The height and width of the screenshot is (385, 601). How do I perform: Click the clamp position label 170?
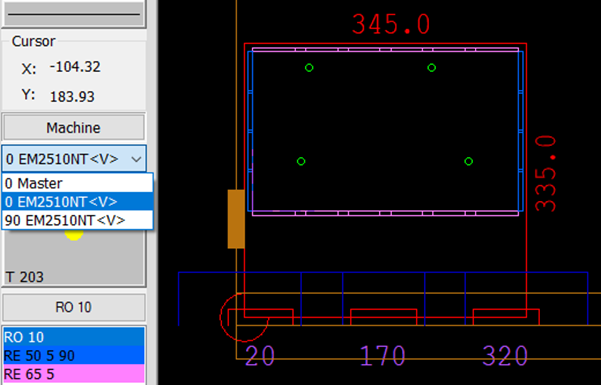tap(383, 356)
